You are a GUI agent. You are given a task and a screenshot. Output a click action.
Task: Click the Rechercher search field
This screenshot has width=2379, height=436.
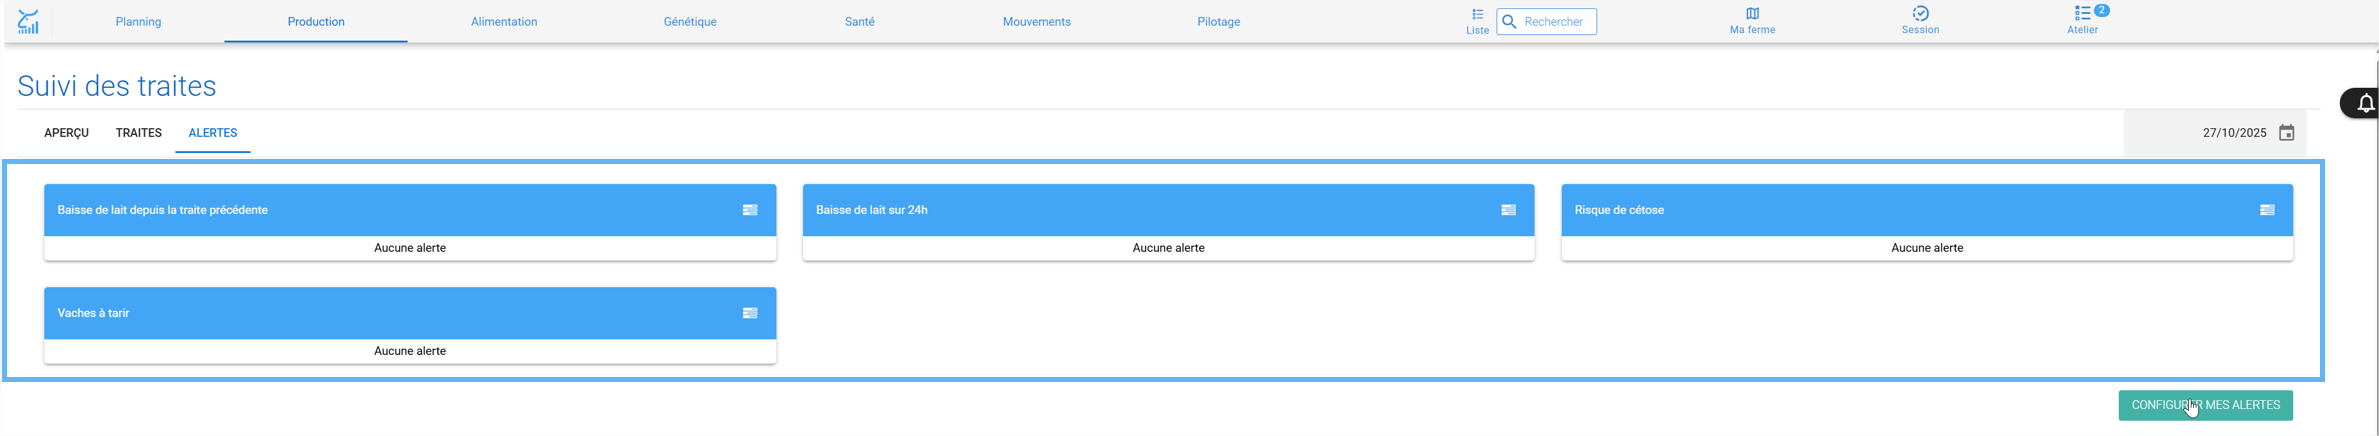click(1546, 21)
